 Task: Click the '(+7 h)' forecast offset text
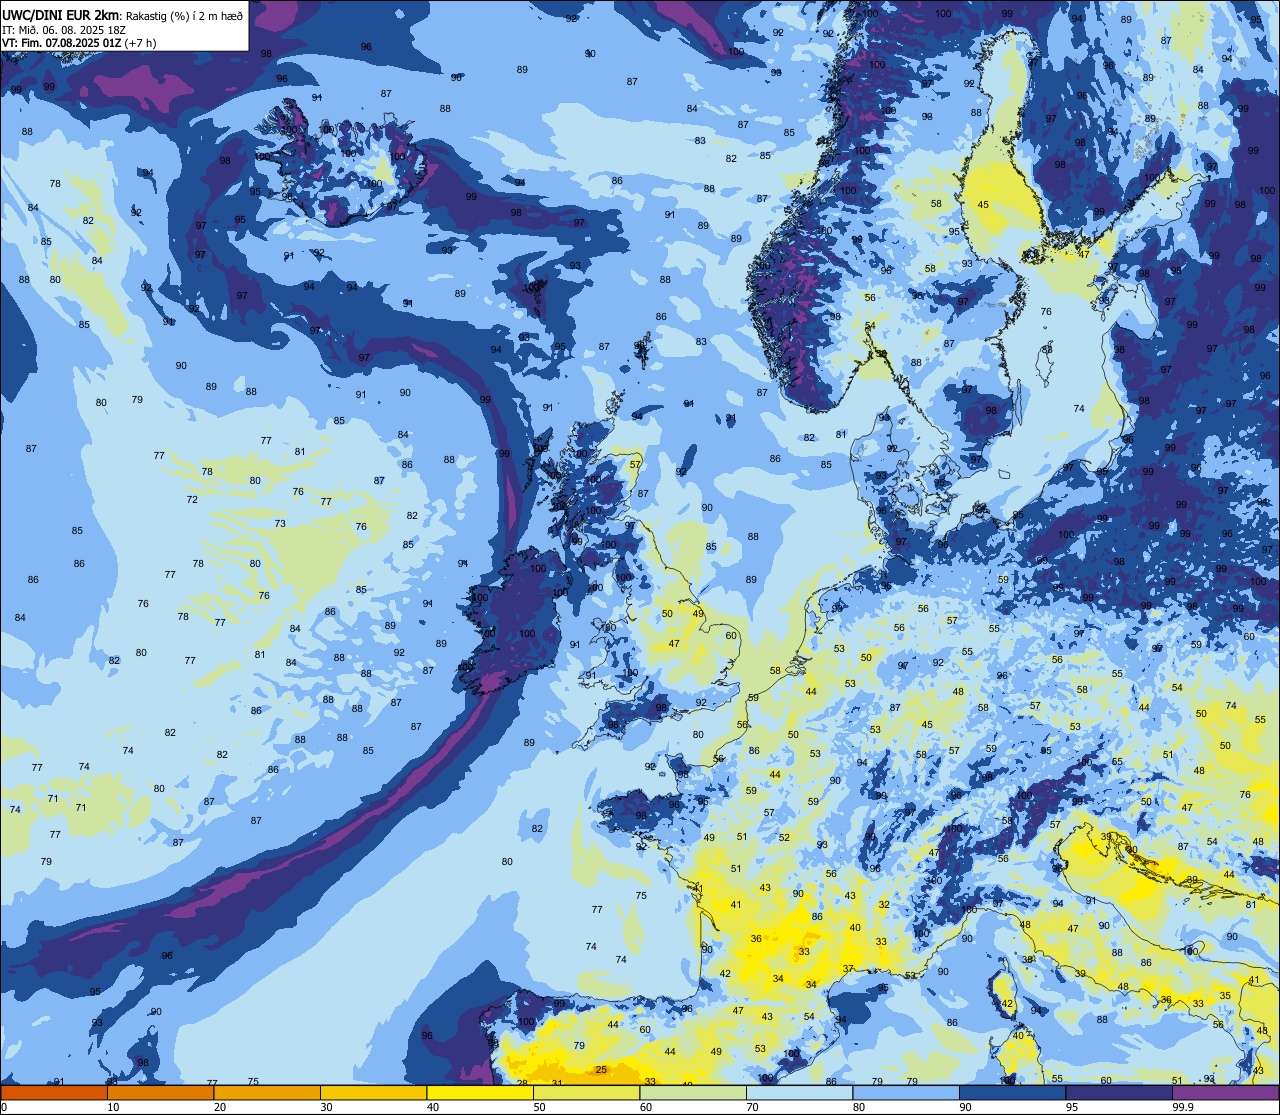pyautogui.click(x=139, y=42)
